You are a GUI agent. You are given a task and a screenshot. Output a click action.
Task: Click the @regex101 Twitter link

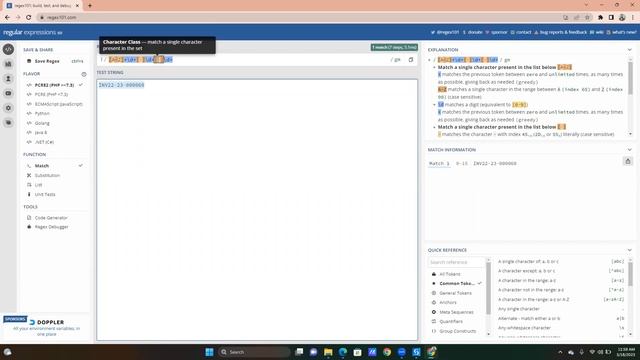tap(445, 32)
